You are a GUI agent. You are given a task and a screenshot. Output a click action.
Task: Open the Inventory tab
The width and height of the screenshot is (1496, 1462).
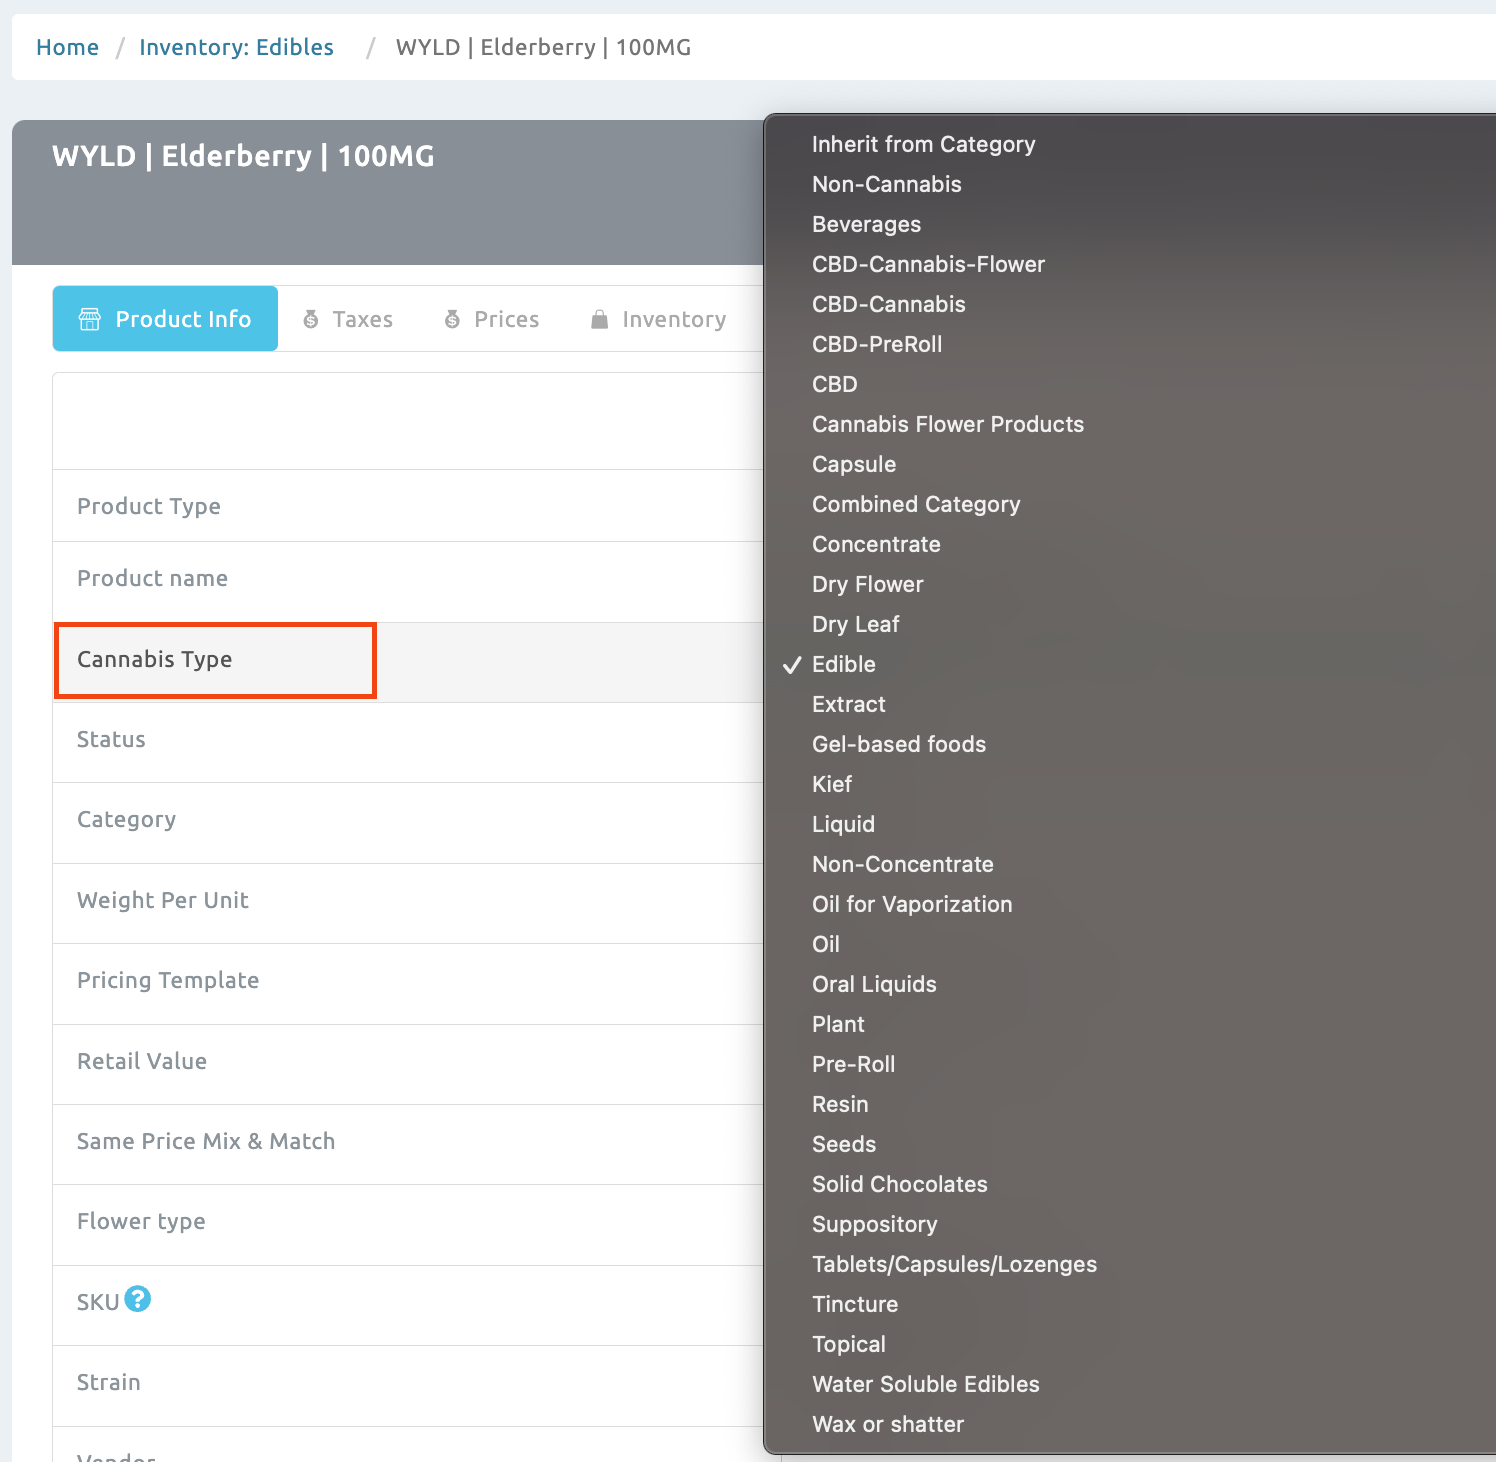pos(673,319)
